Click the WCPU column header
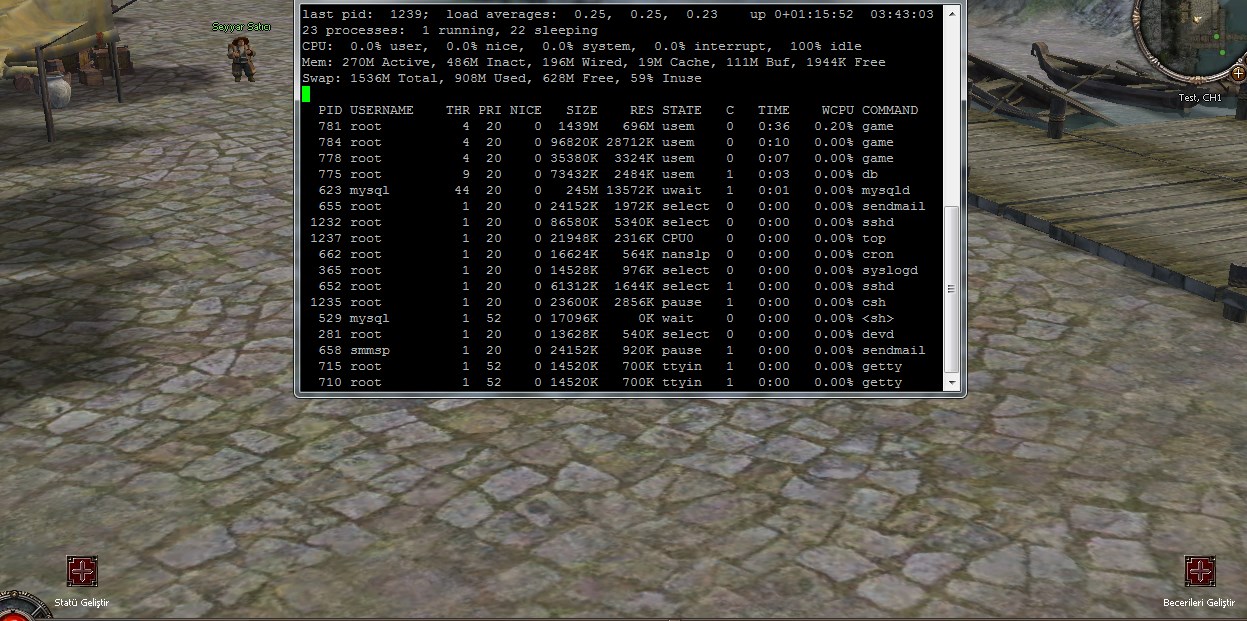 point(837,110)
